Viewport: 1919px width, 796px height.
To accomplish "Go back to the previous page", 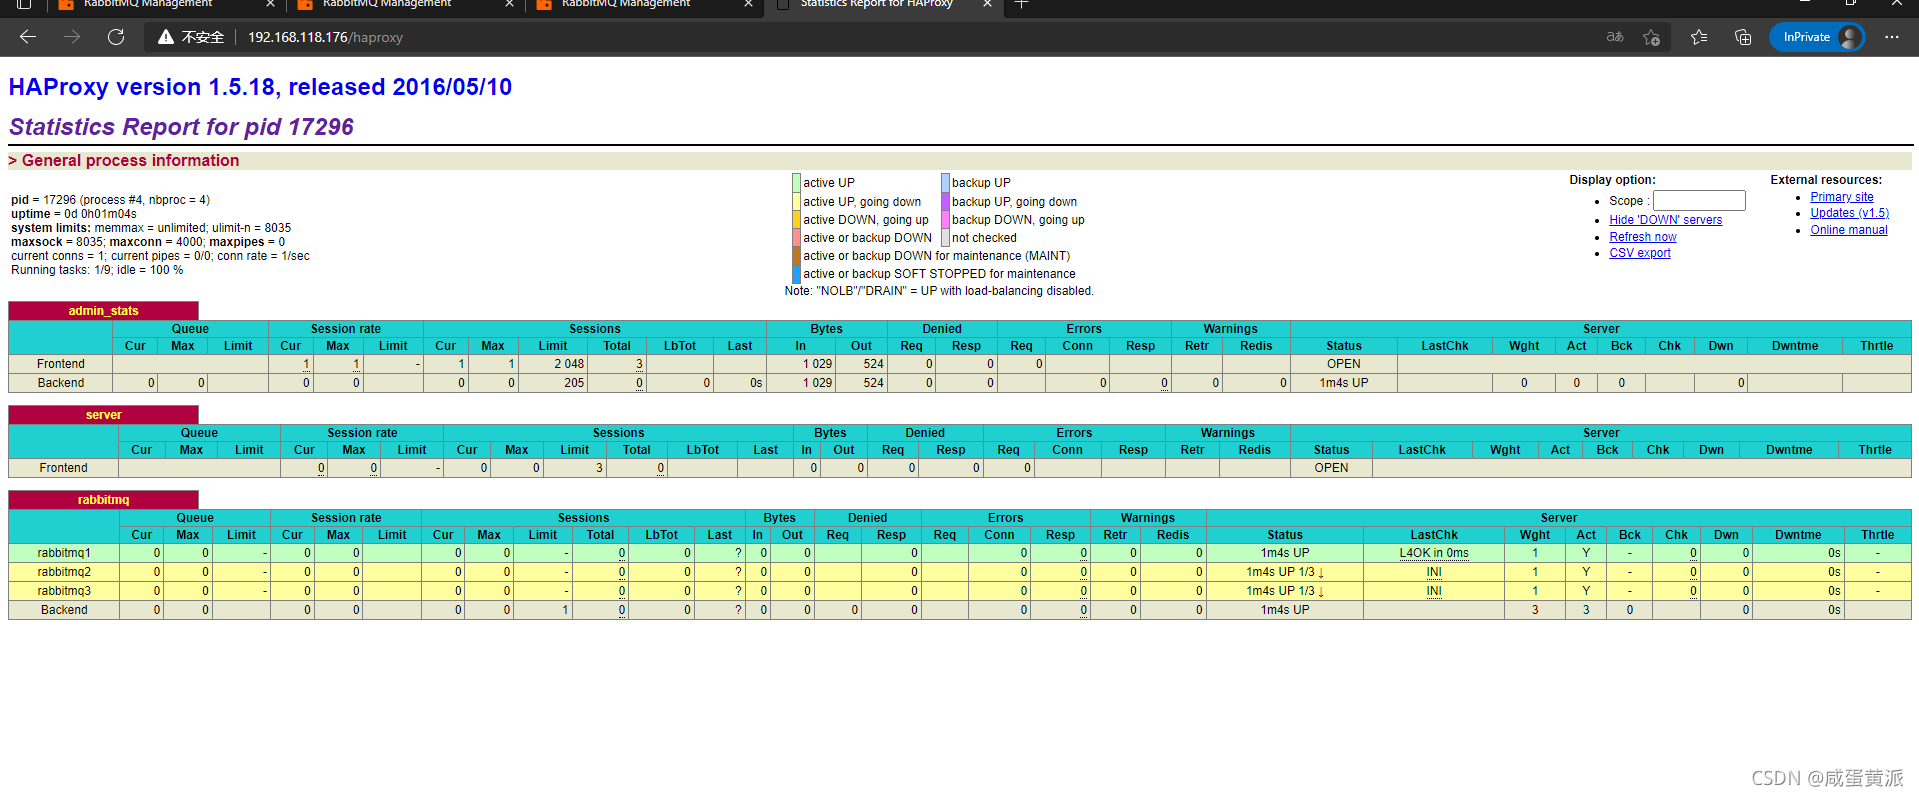I will pos(28,37).
